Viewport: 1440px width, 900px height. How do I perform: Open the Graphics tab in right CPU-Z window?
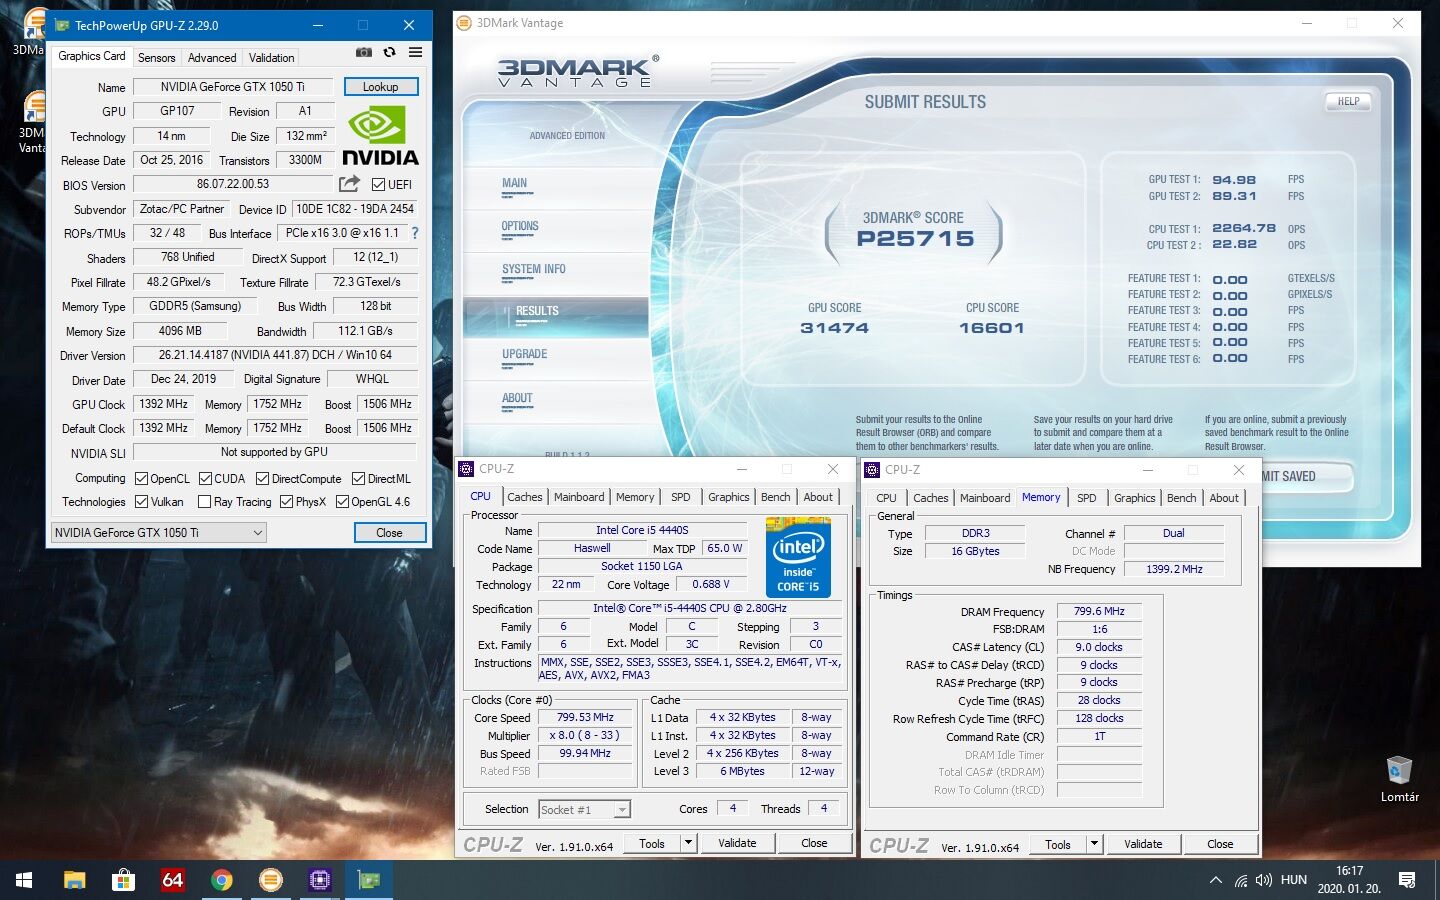pos(1134,498)
